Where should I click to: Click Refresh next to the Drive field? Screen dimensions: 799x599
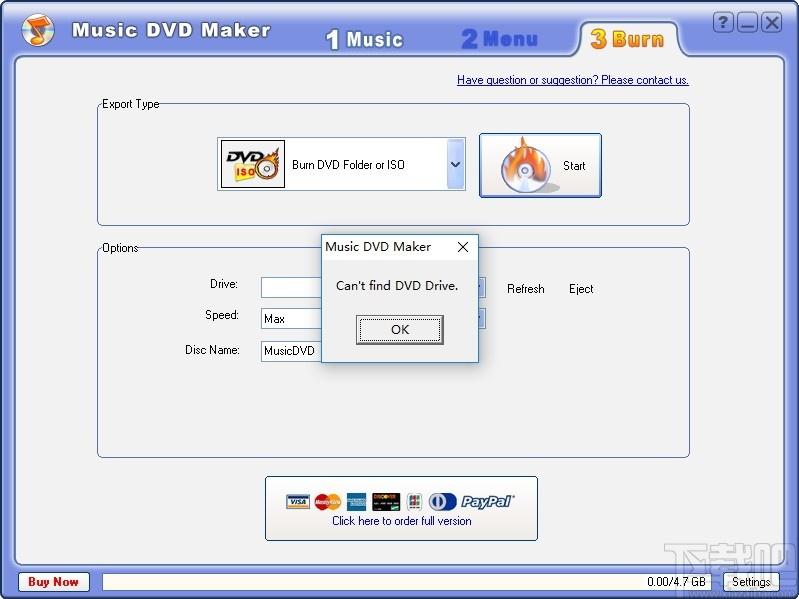click(525, 289)
